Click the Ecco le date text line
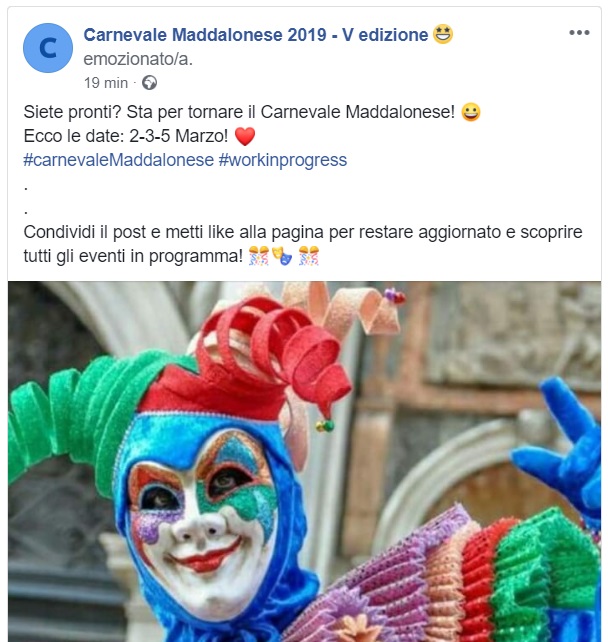Image resolution: width=608 pixels, height=642 pixels. [126, 136]
